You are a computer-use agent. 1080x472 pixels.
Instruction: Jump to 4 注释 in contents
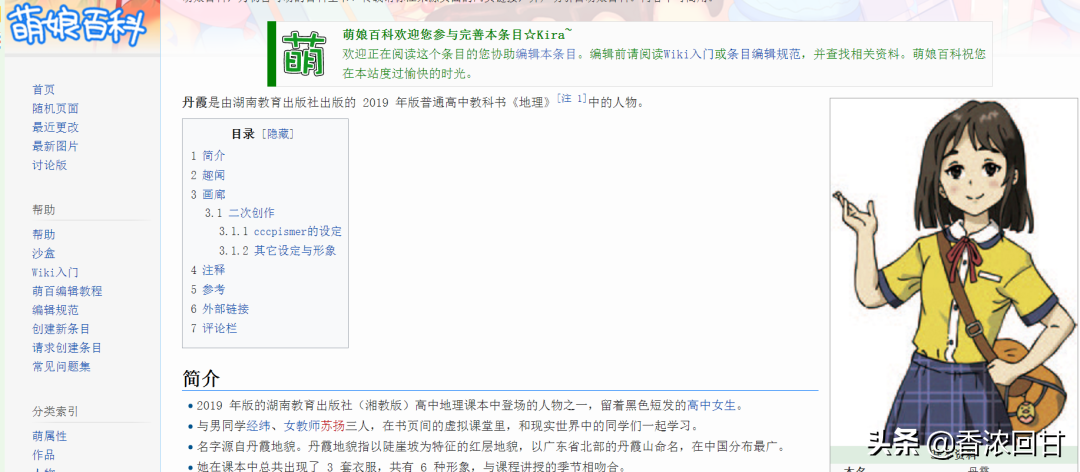[208, 270]
